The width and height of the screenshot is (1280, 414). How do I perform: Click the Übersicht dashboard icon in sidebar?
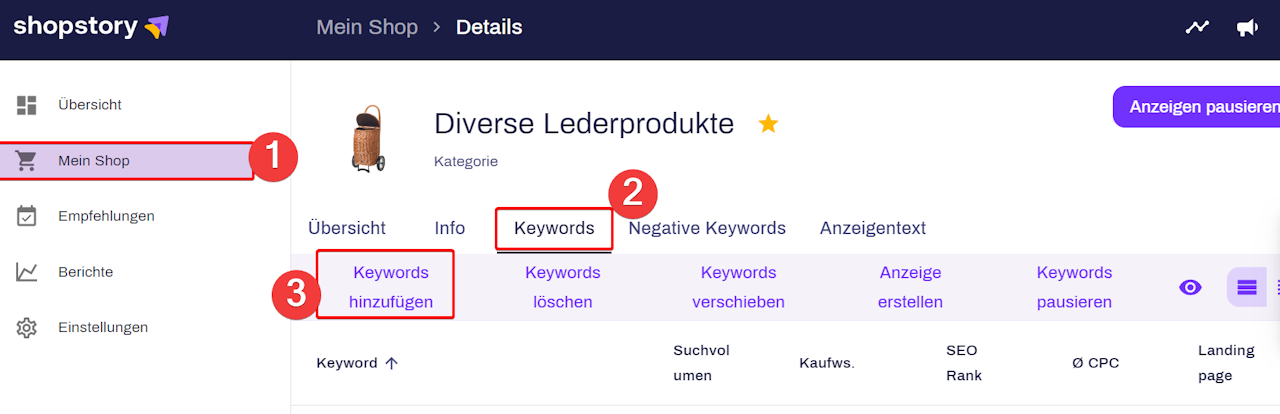point(27,105)
